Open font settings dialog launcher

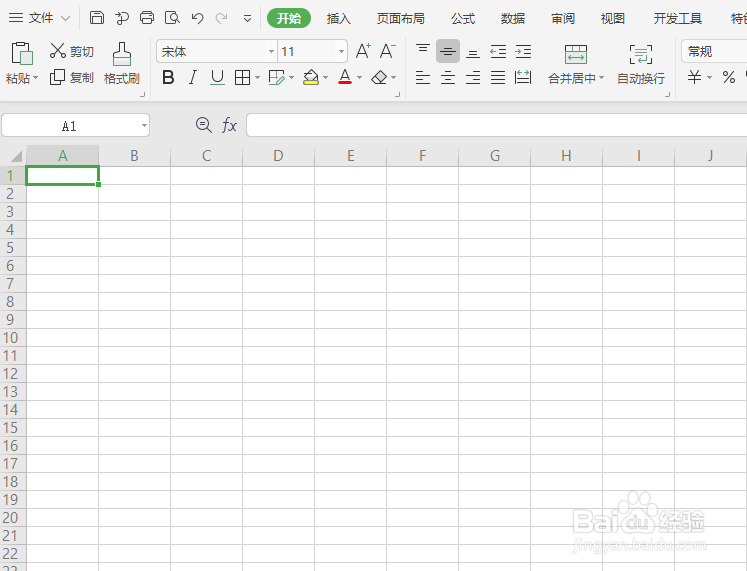pos(397,95)
